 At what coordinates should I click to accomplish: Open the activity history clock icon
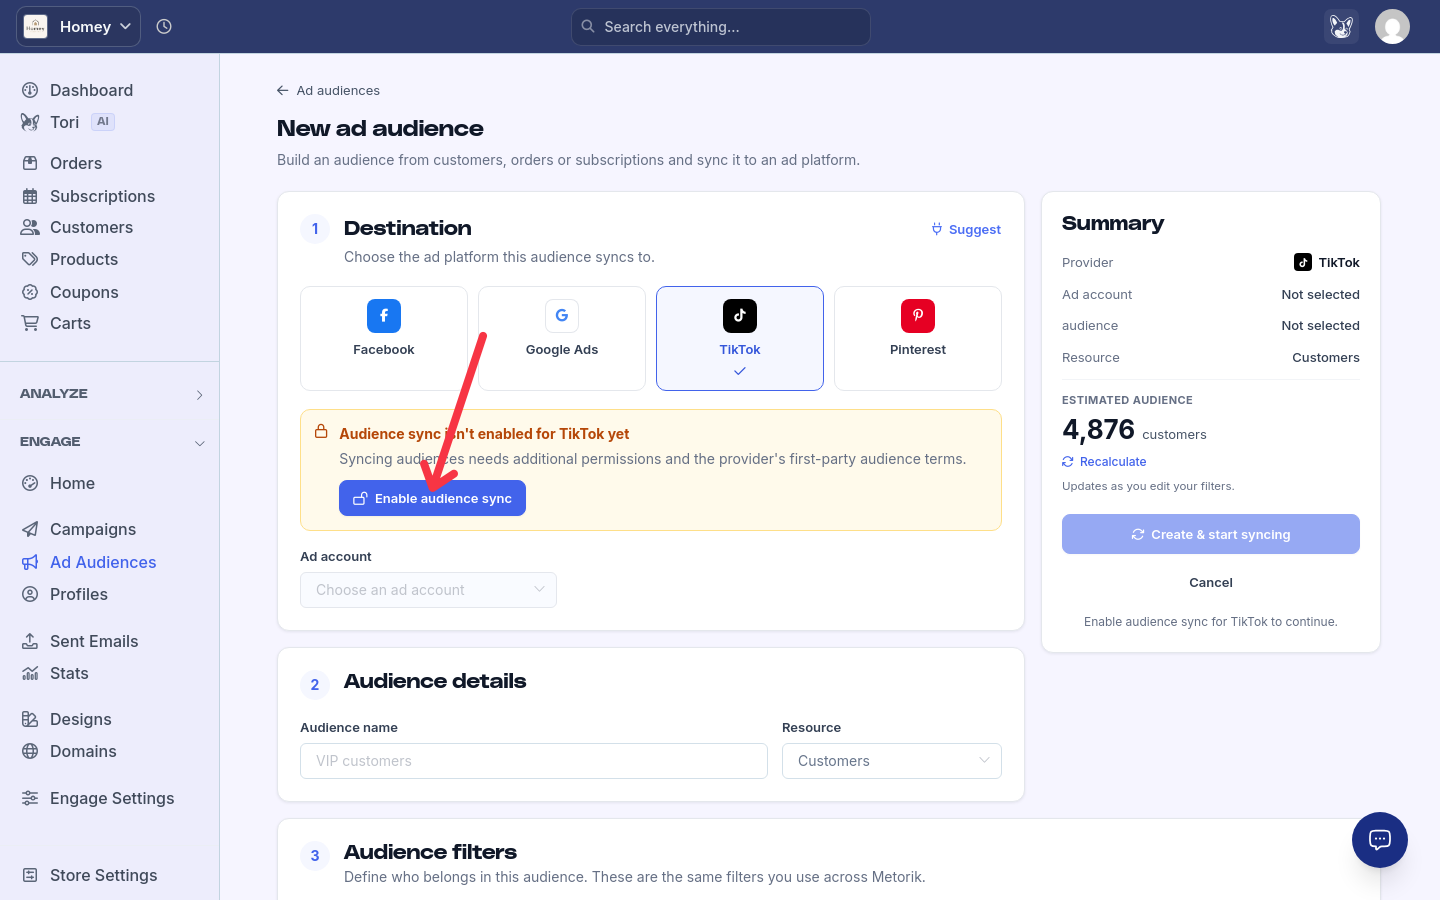[x=164, y=27]
